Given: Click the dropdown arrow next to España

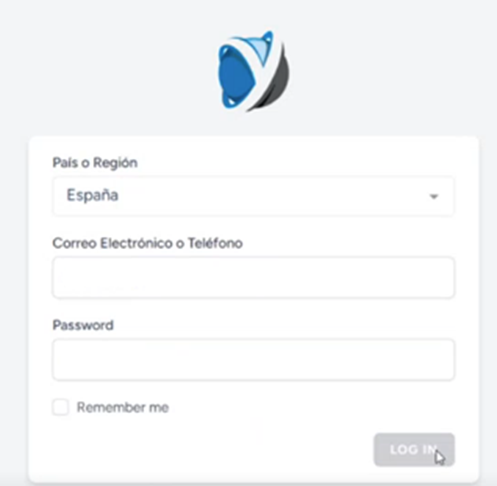Looking at the screenshot, I should point(434,197).
